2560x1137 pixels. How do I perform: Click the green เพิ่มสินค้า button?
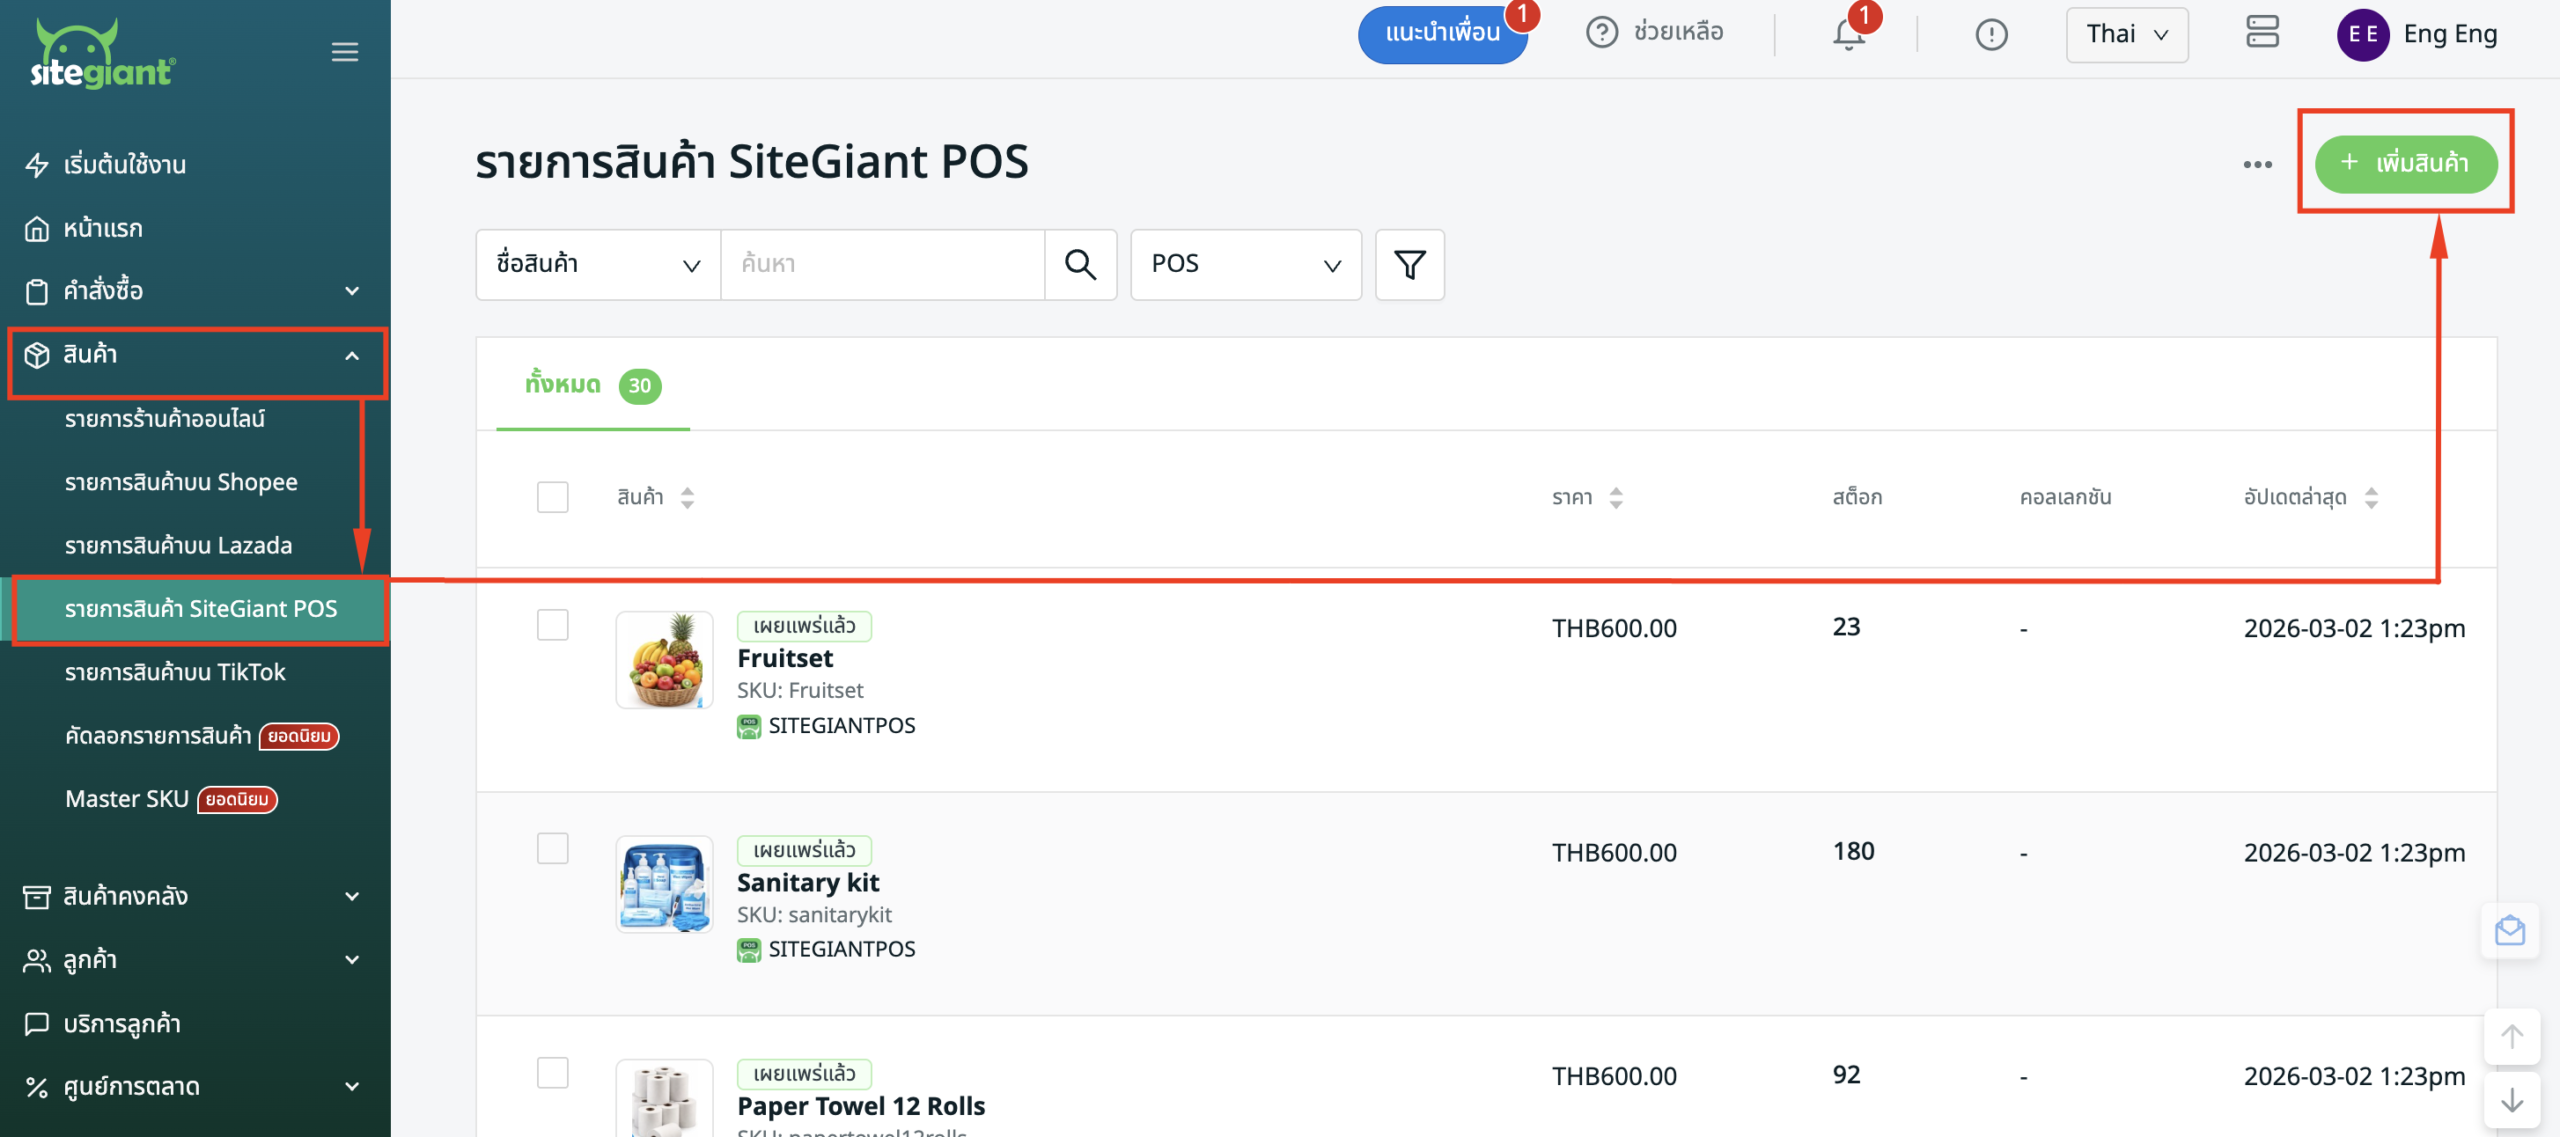(x=2405, y=164)
